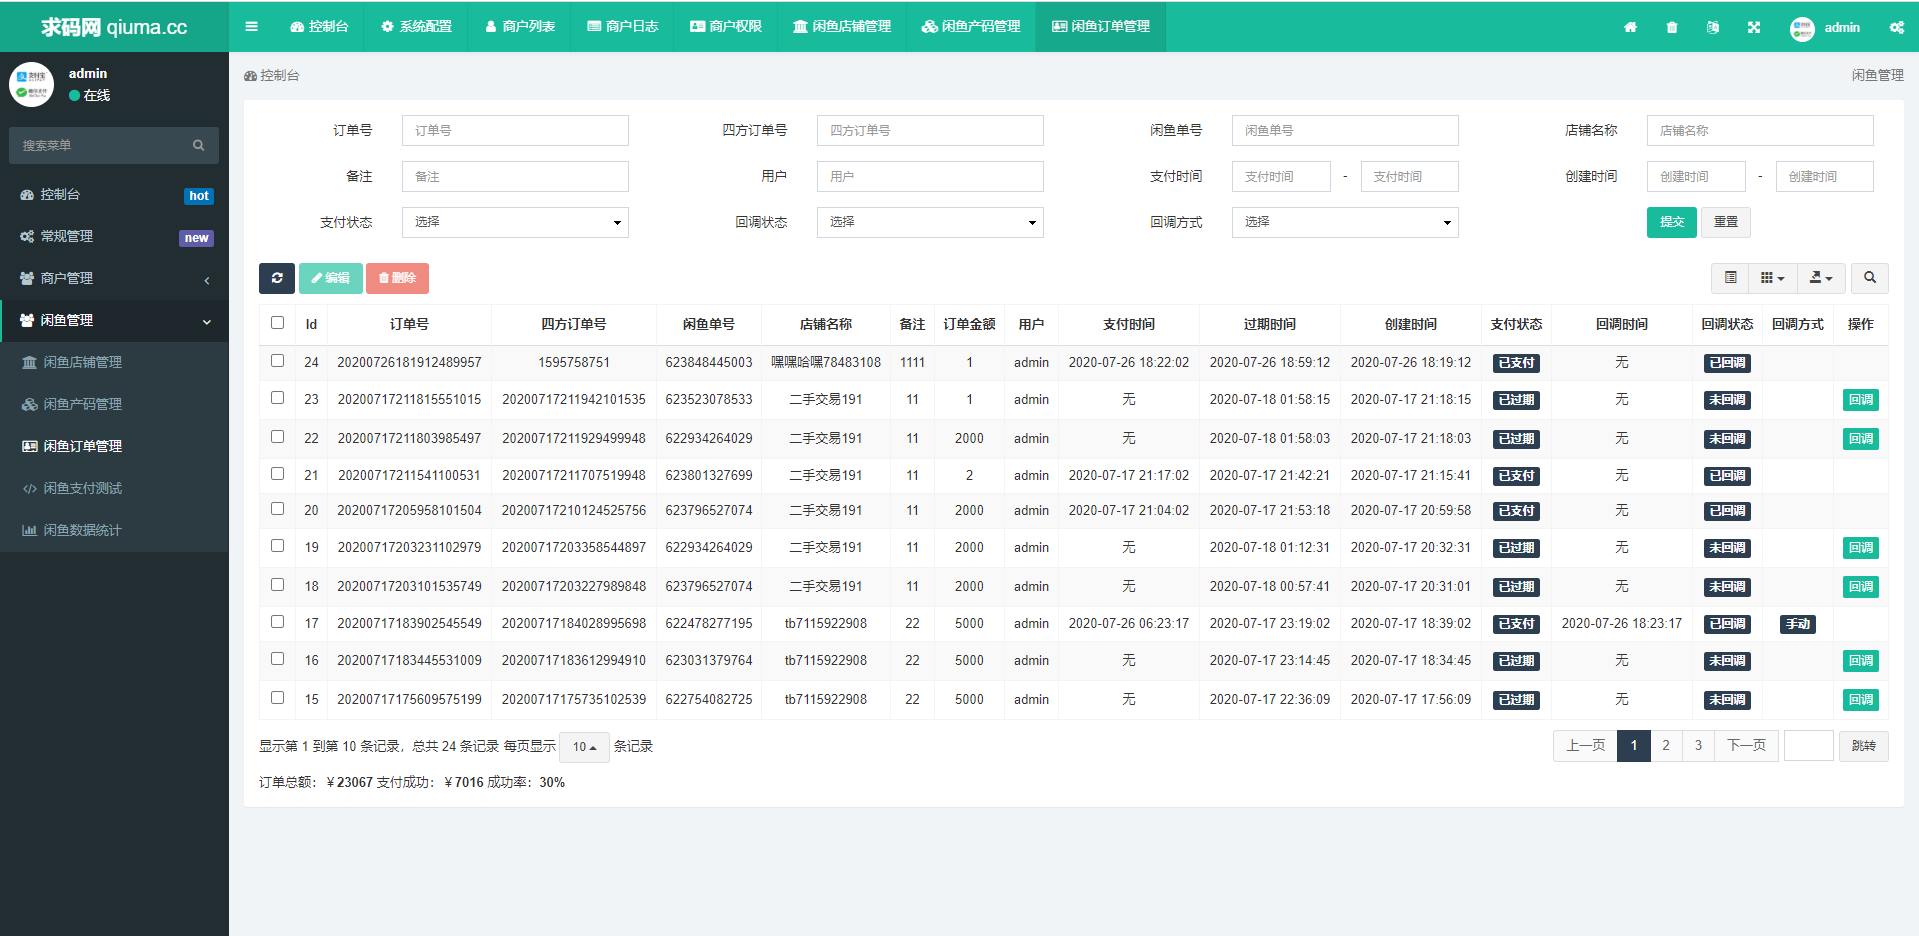Open the gears settings icon at top right
Image resolution: width=1919 pixels, height=936 pixels.
(1897, 27)
